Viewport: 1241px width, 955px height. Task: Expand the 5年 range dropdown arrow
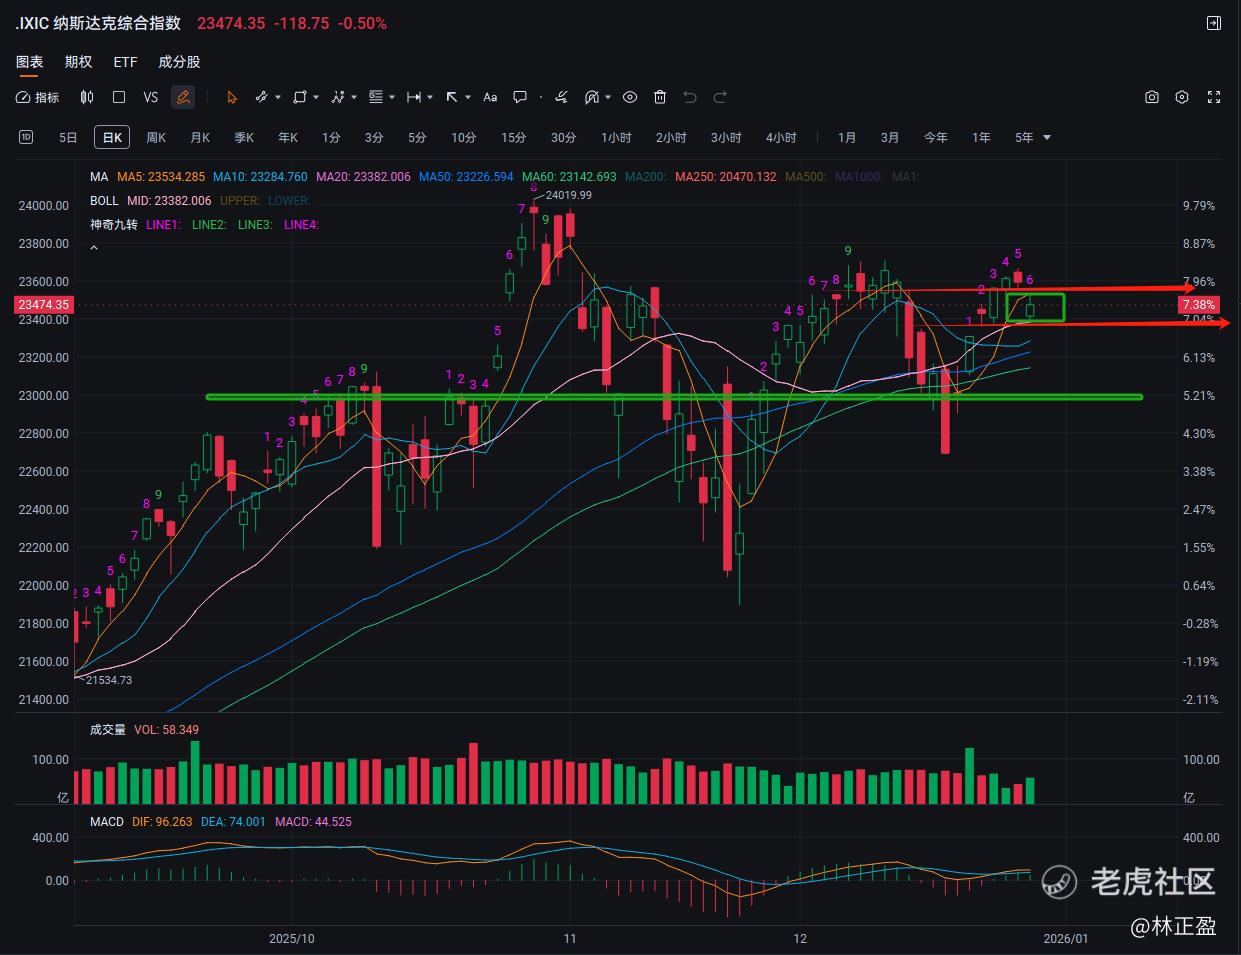(x=1047, y=138)
